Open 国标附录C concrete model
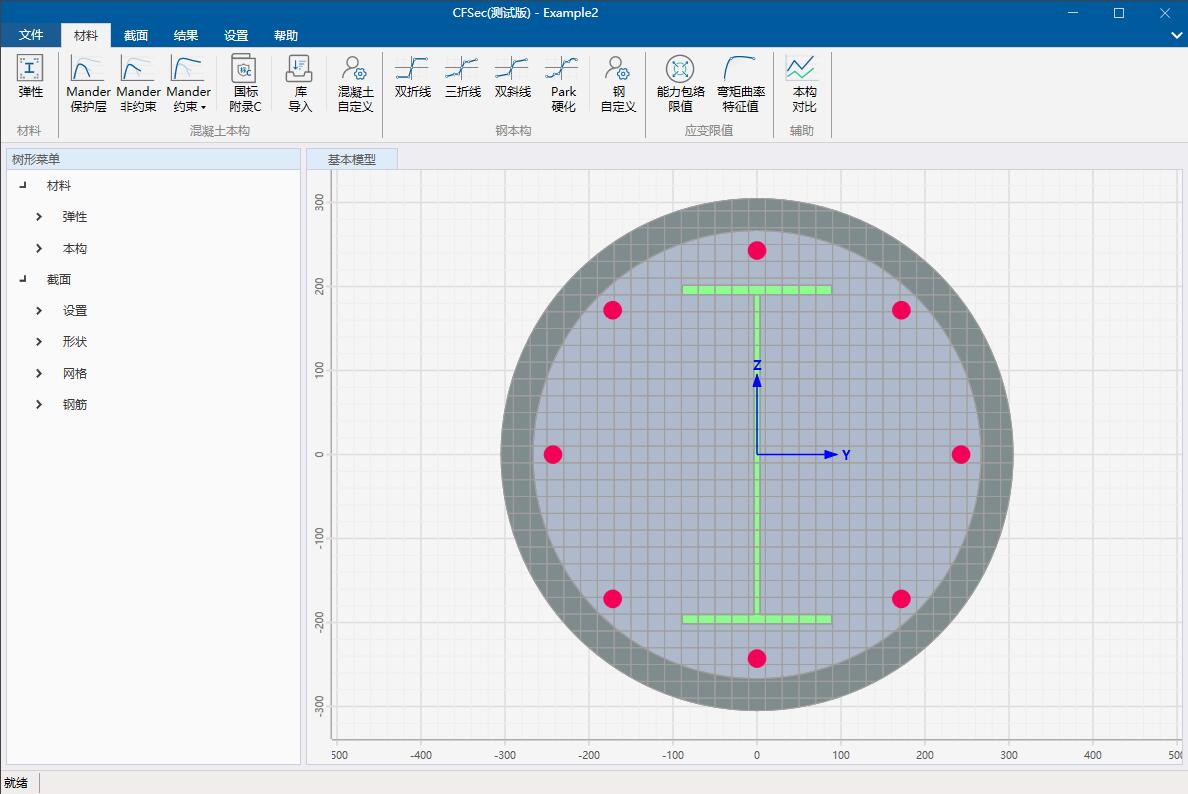The height and width of the screenshot is (794, 1188). coord(244,82)
